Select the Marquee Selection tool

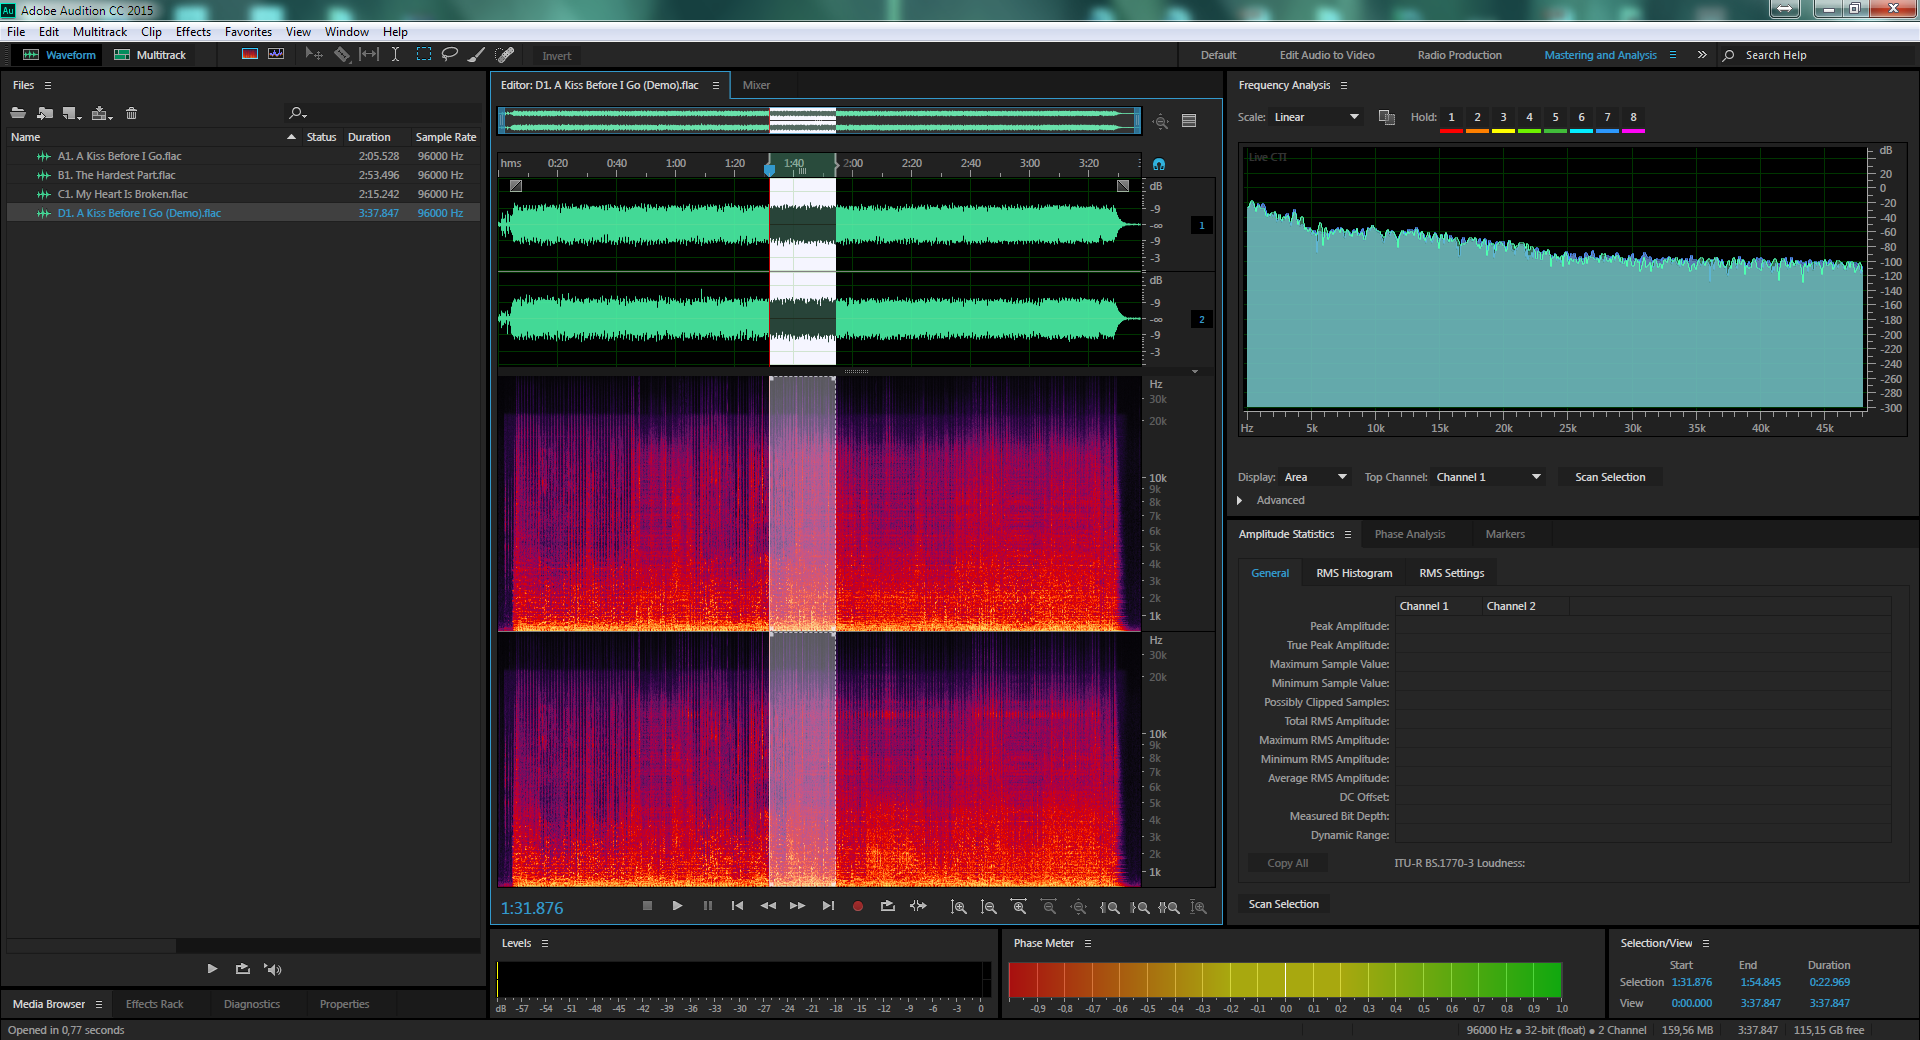click(424, 54)
